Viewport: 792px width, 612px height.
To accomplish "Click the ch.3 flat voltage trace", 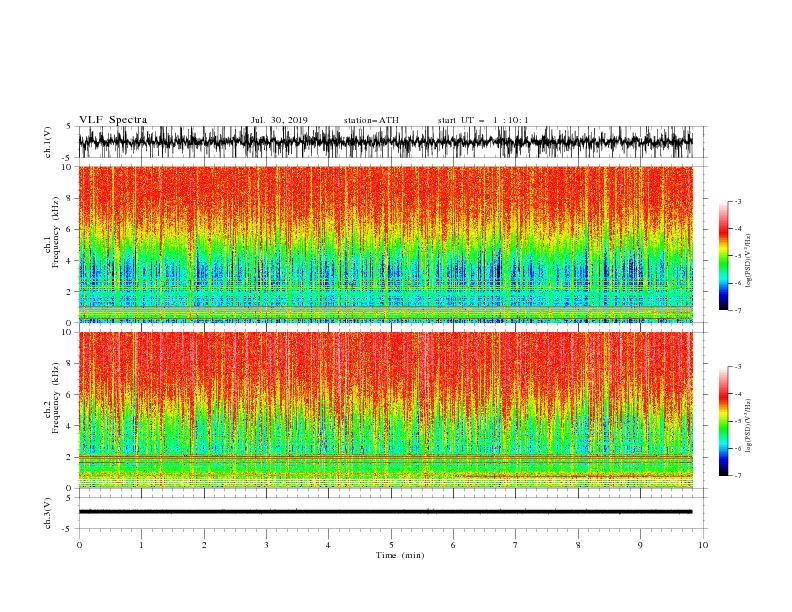I will point(385,512).
